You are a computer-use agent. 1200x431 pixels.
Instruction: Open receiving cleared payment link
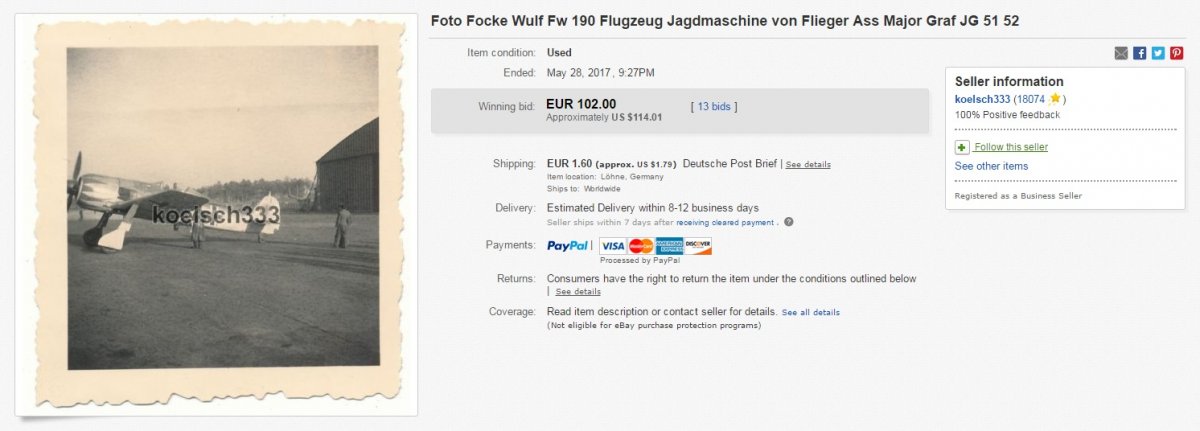725,222
